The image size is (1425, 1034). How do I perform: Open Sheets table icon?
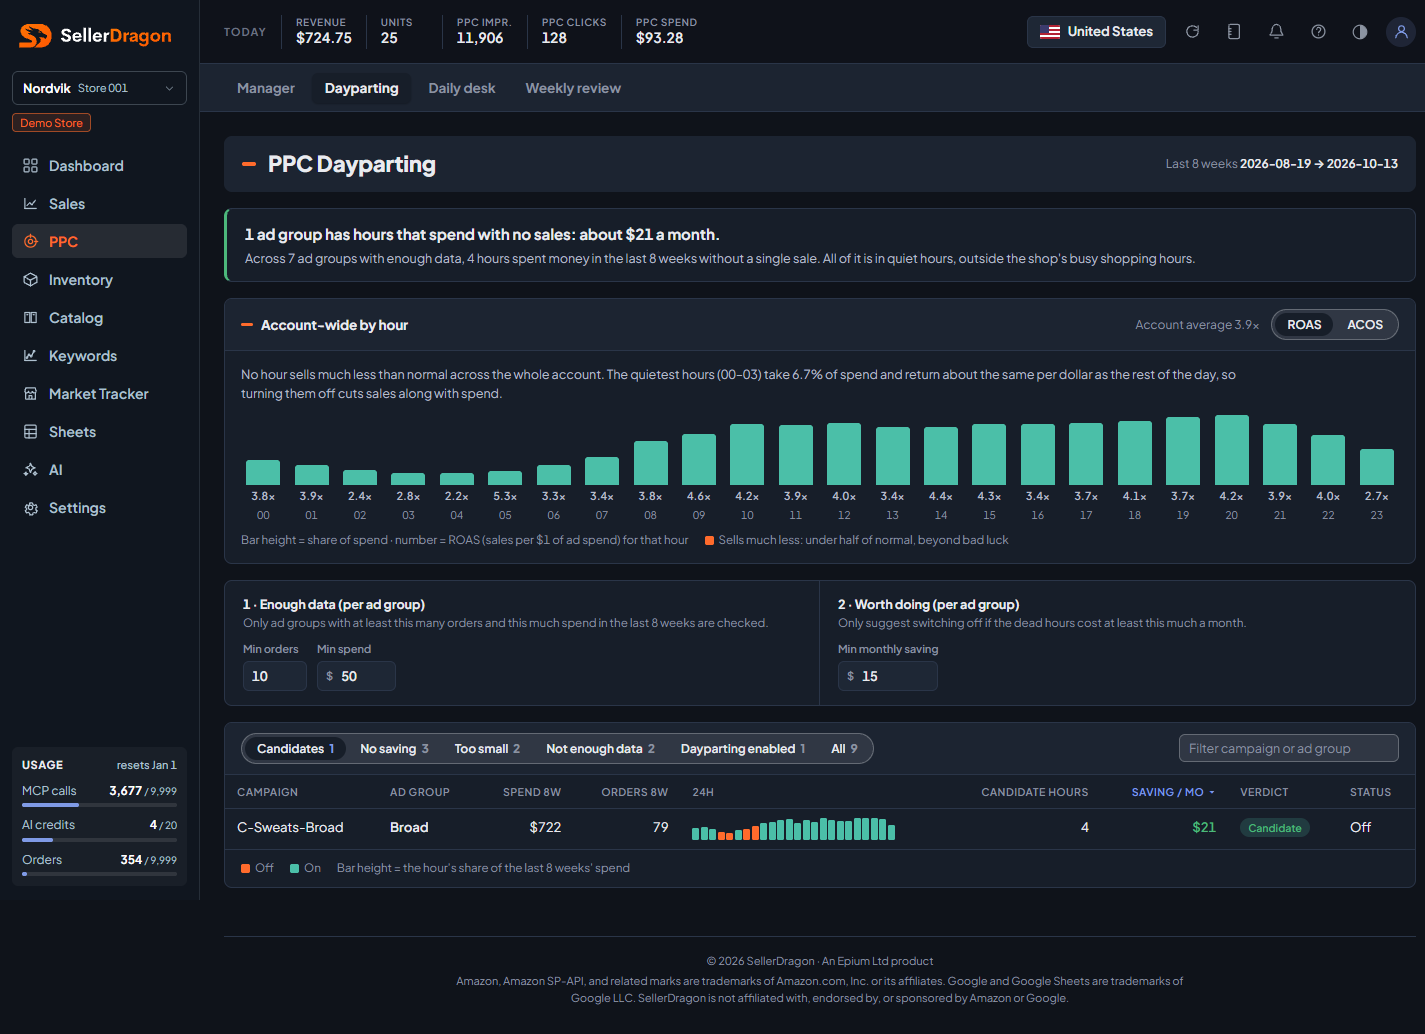coord(31,432)
